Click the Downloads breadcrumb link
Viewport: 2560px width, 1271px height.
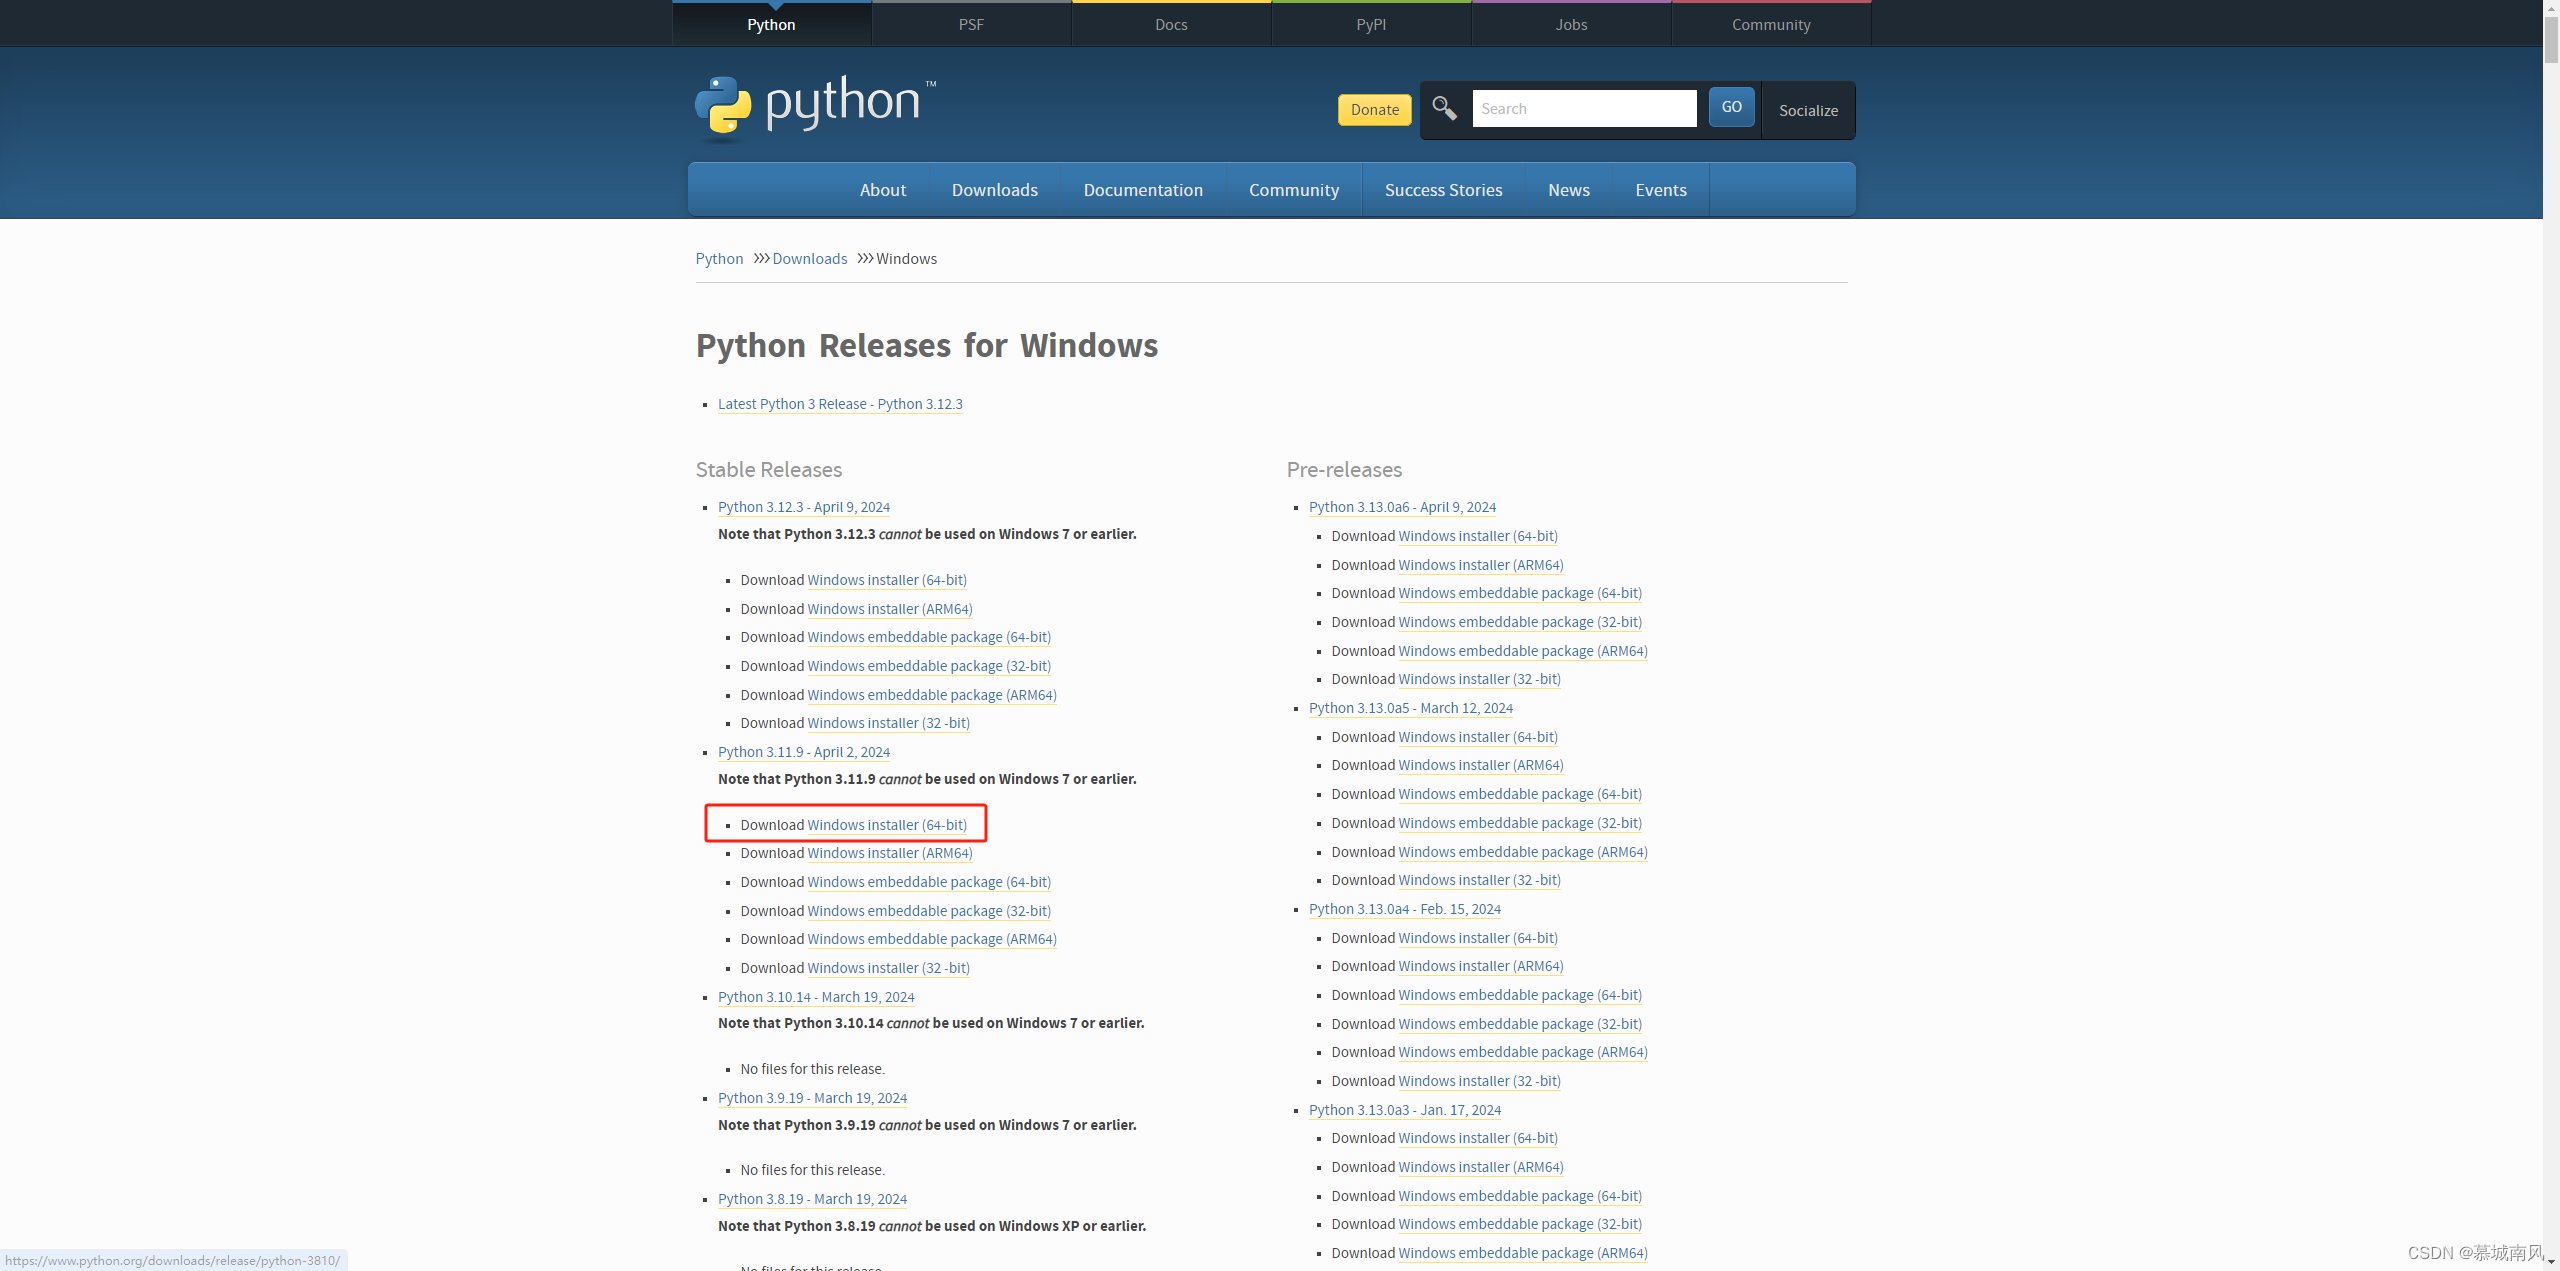(809, 259)
